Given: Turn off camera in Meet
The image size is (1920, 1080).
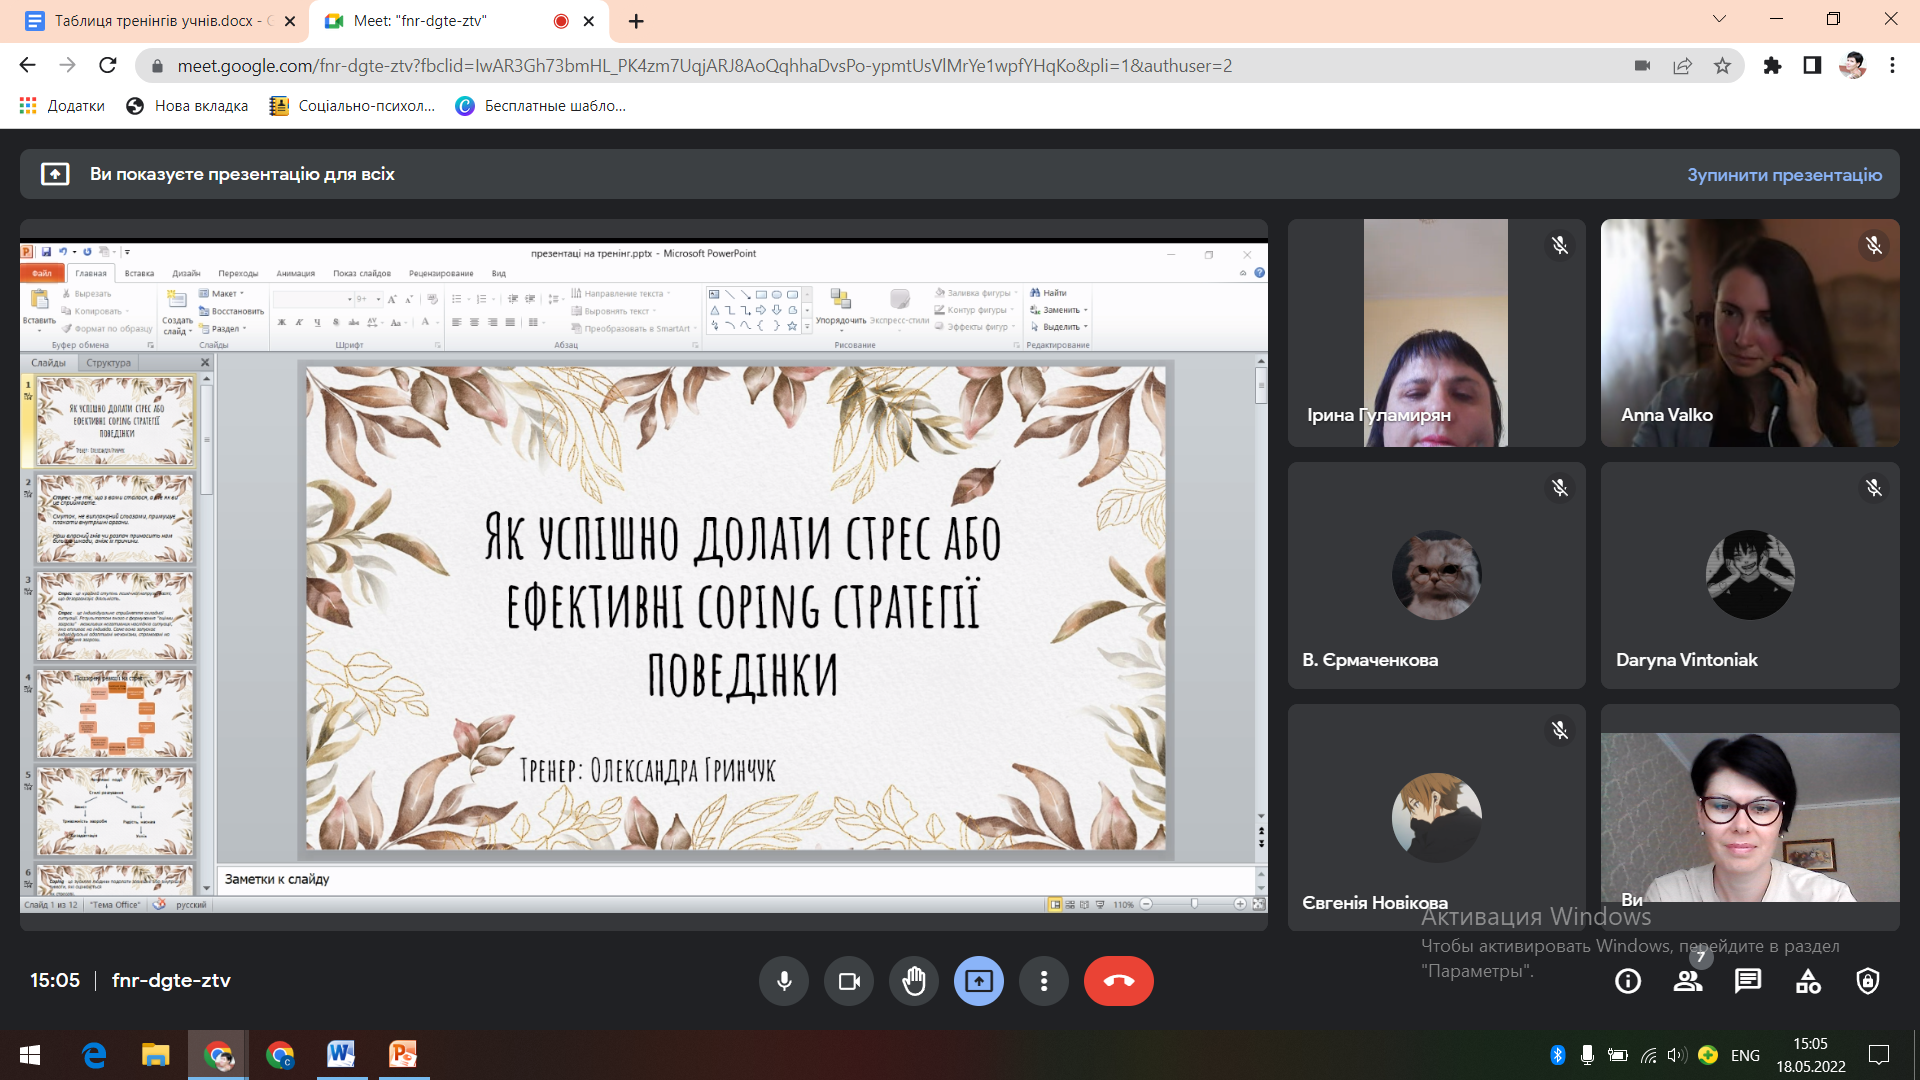Looking at the screenshot, I should tap(849, 981).
